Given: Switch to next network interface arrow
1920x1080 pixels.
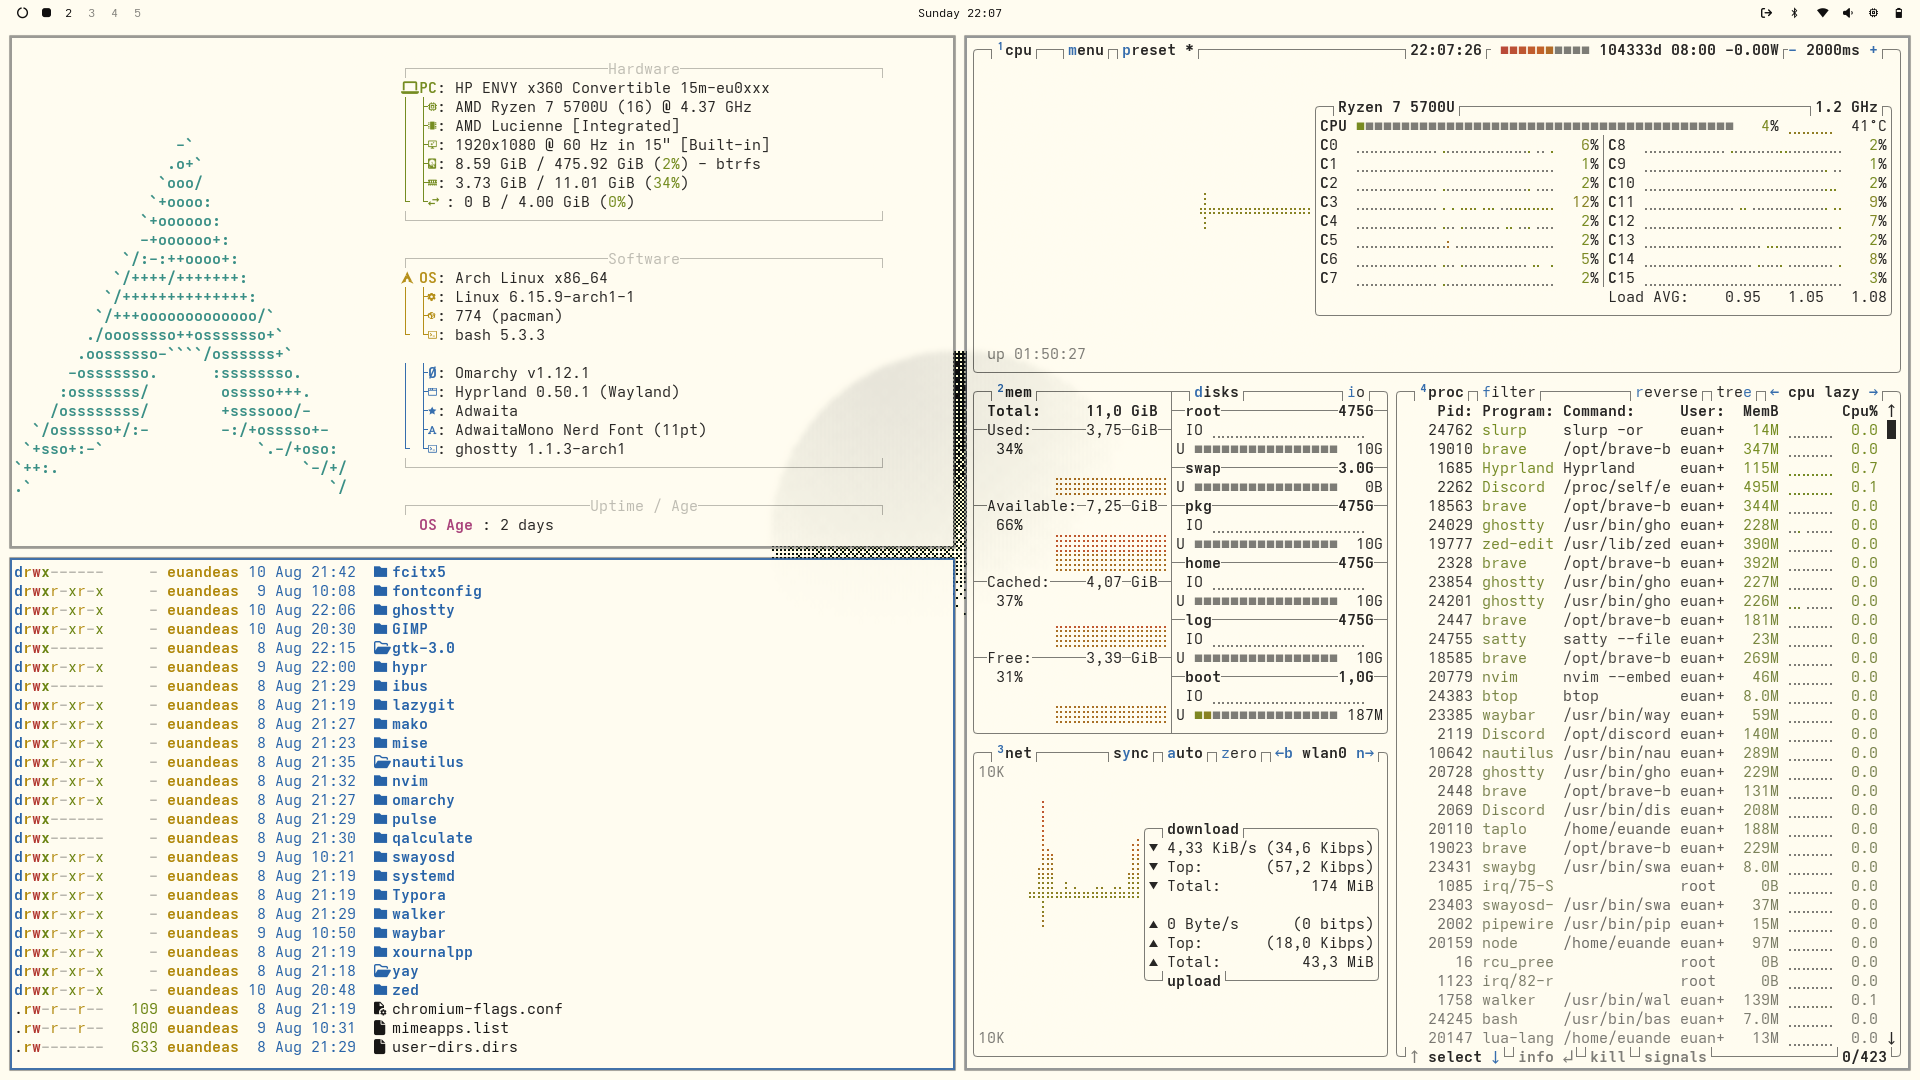Looking at the screenshot, I should point(1365,753).
